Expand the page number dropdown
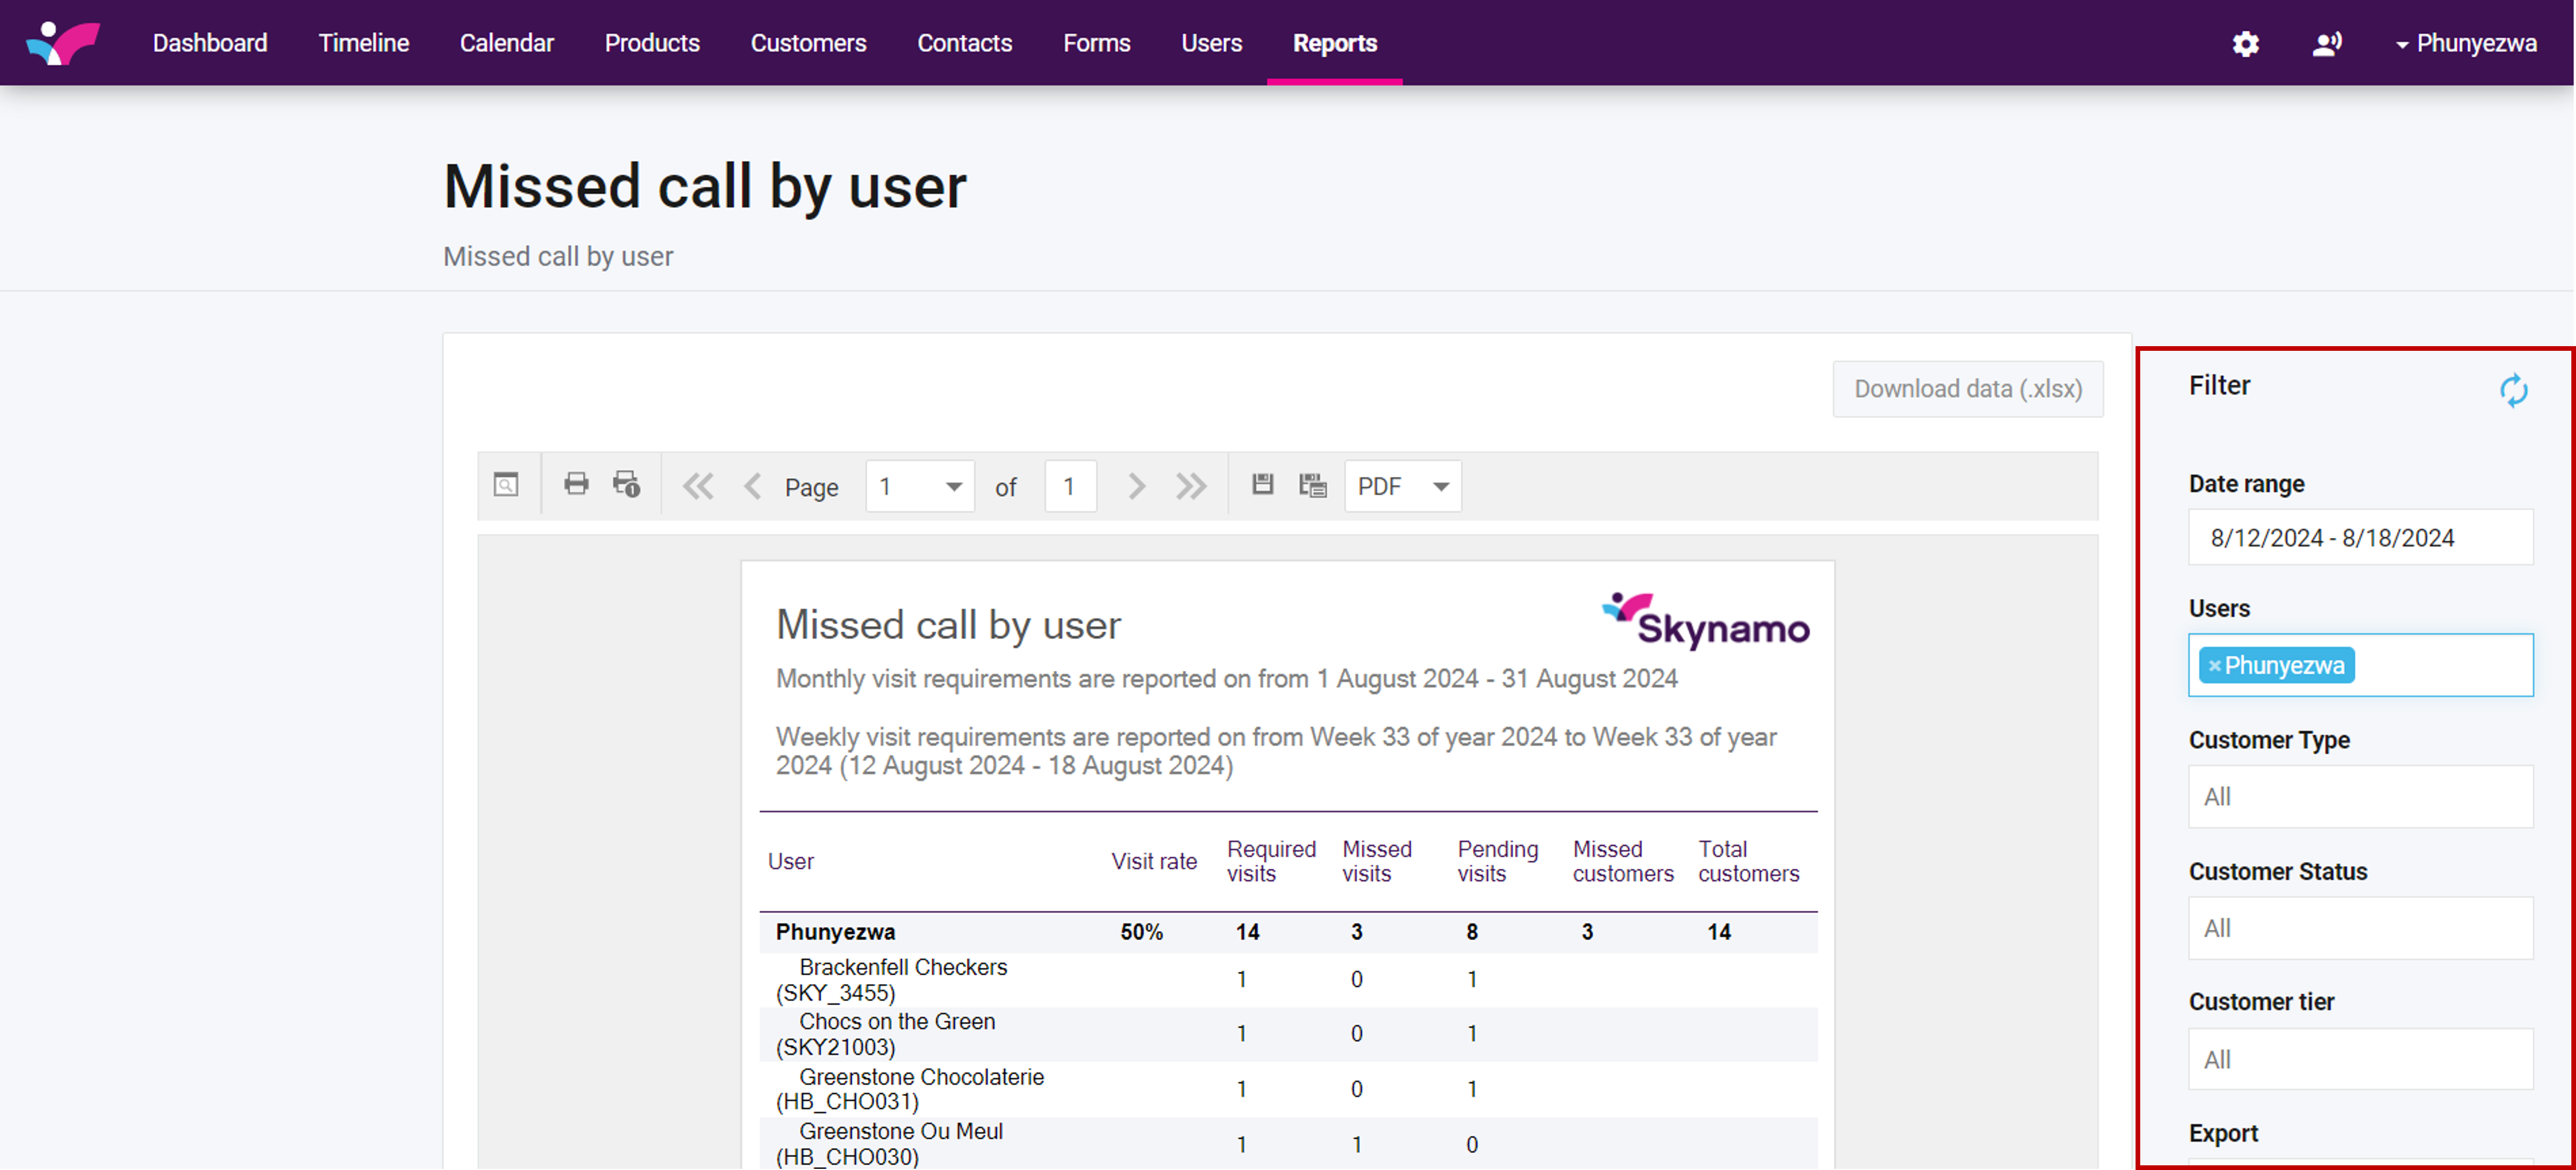2576x1170 pixels. pos(953,486)
